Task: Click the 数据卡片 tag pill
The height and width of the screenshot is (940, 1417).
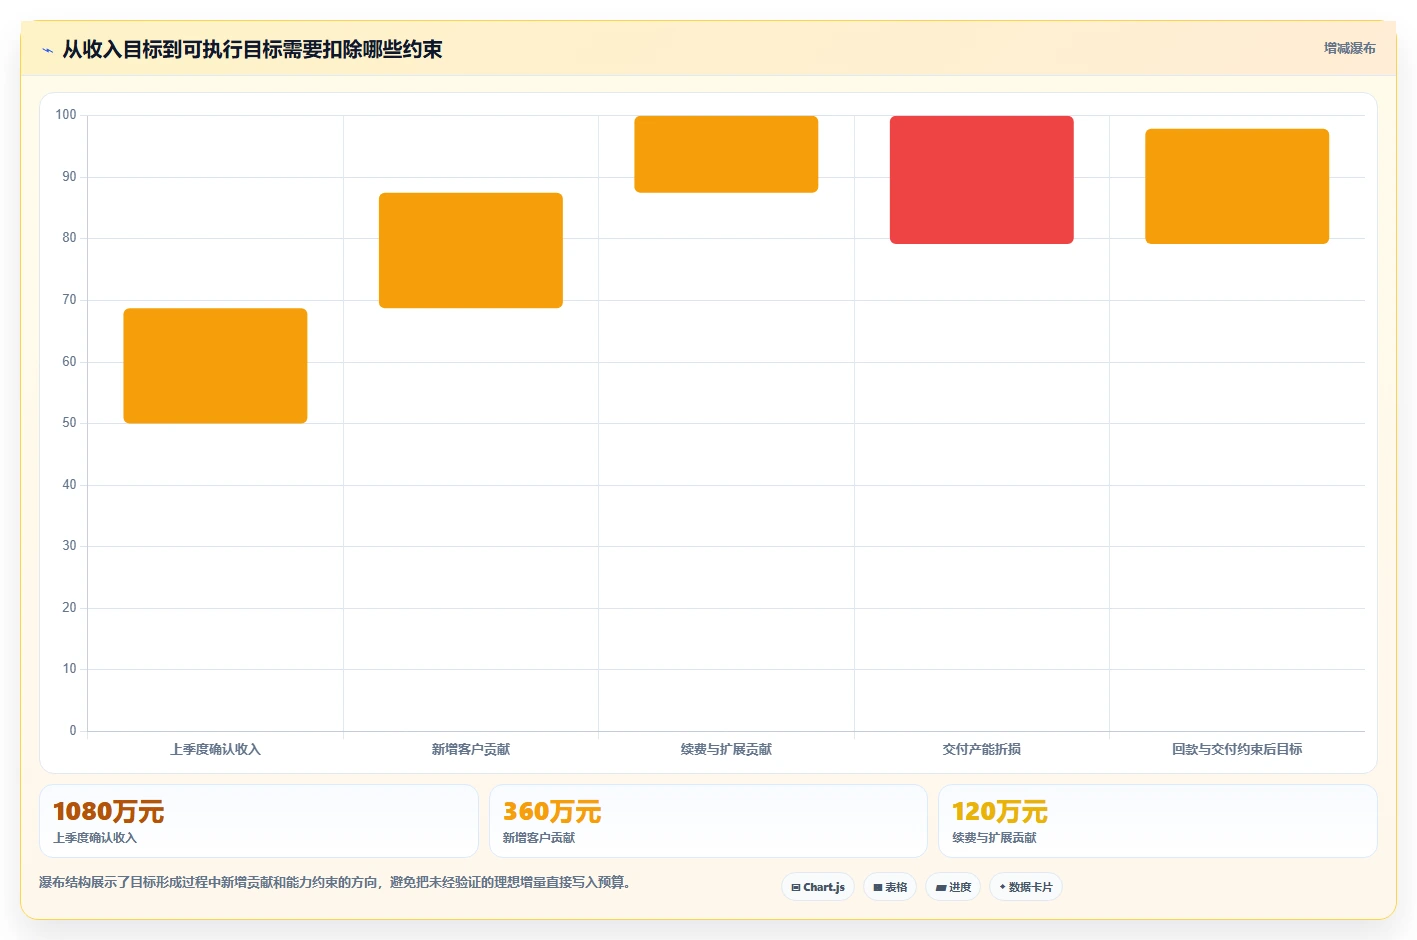Action: click(1026, 887)
